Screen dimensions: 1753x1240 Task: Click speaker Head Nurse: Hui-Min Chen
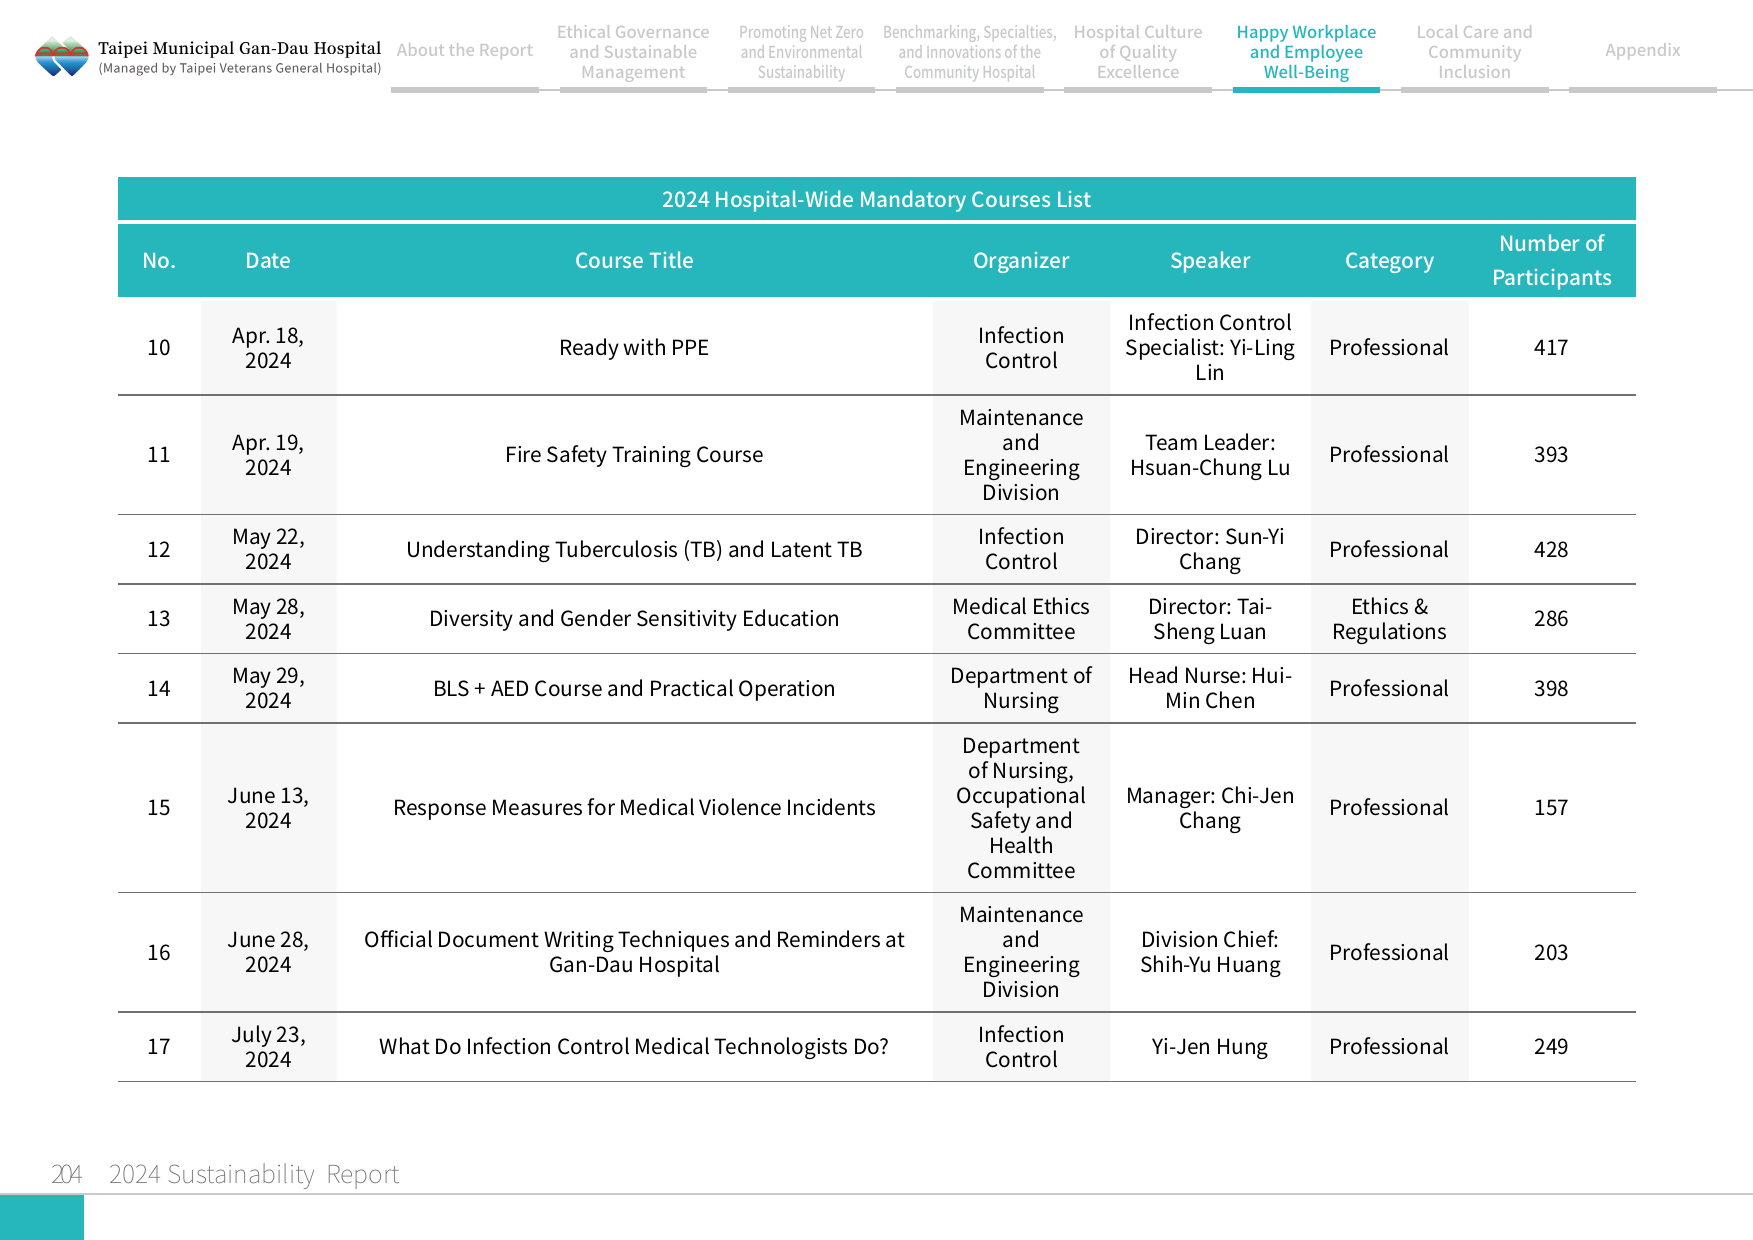coord(1210,688)
